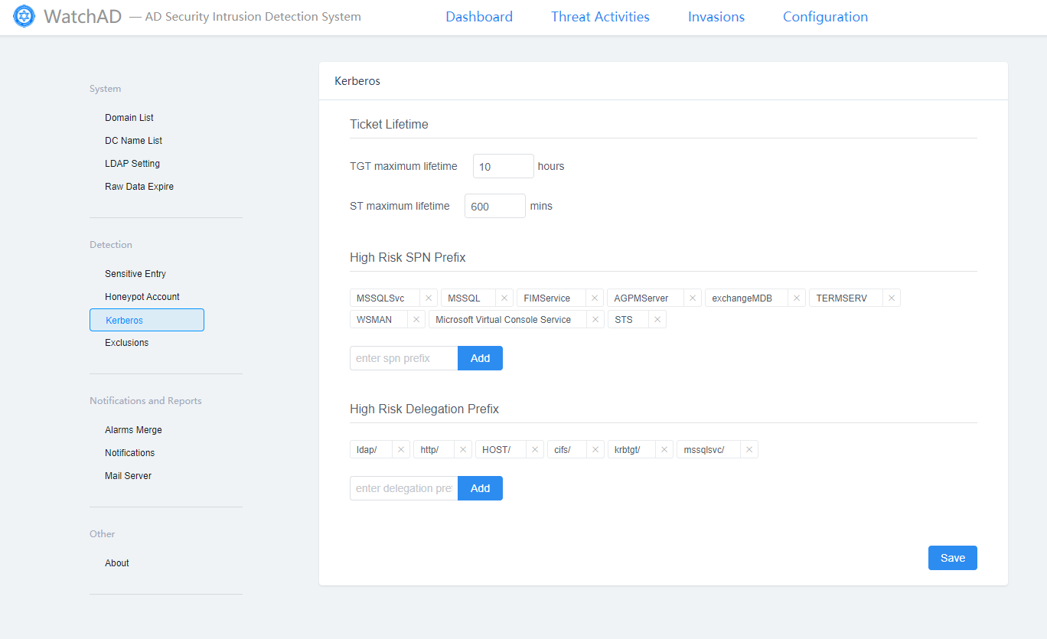Click the exchangeMDB tag label
1047x639 pixels.
coord(742,298)
